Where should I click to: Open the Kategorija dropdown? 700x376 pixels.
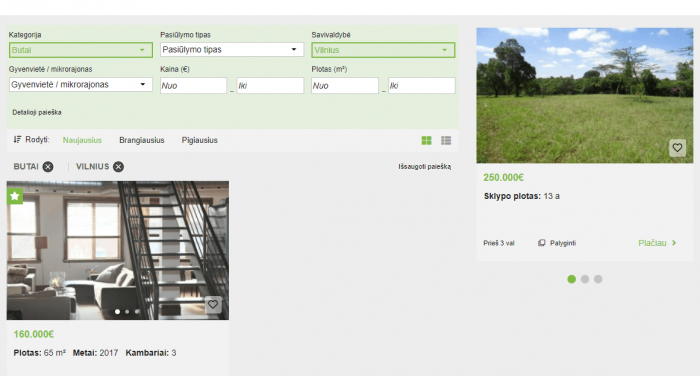81,50
